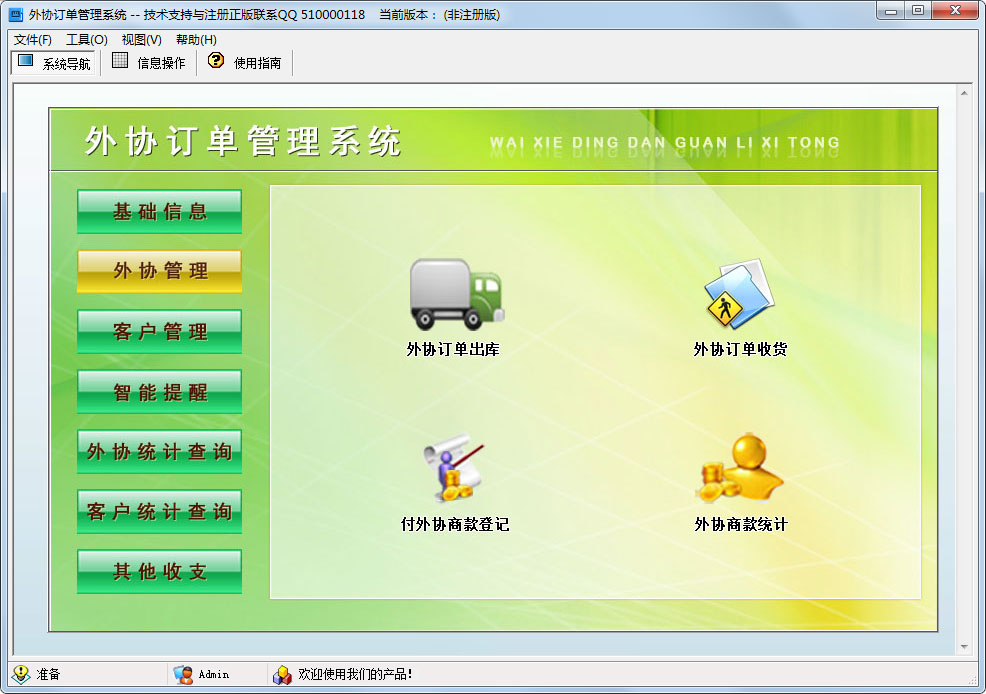The height and width of the screenshot is (694, 986).
Task: Click the 使用指南 toolbar label
Action: pos(257,63)
